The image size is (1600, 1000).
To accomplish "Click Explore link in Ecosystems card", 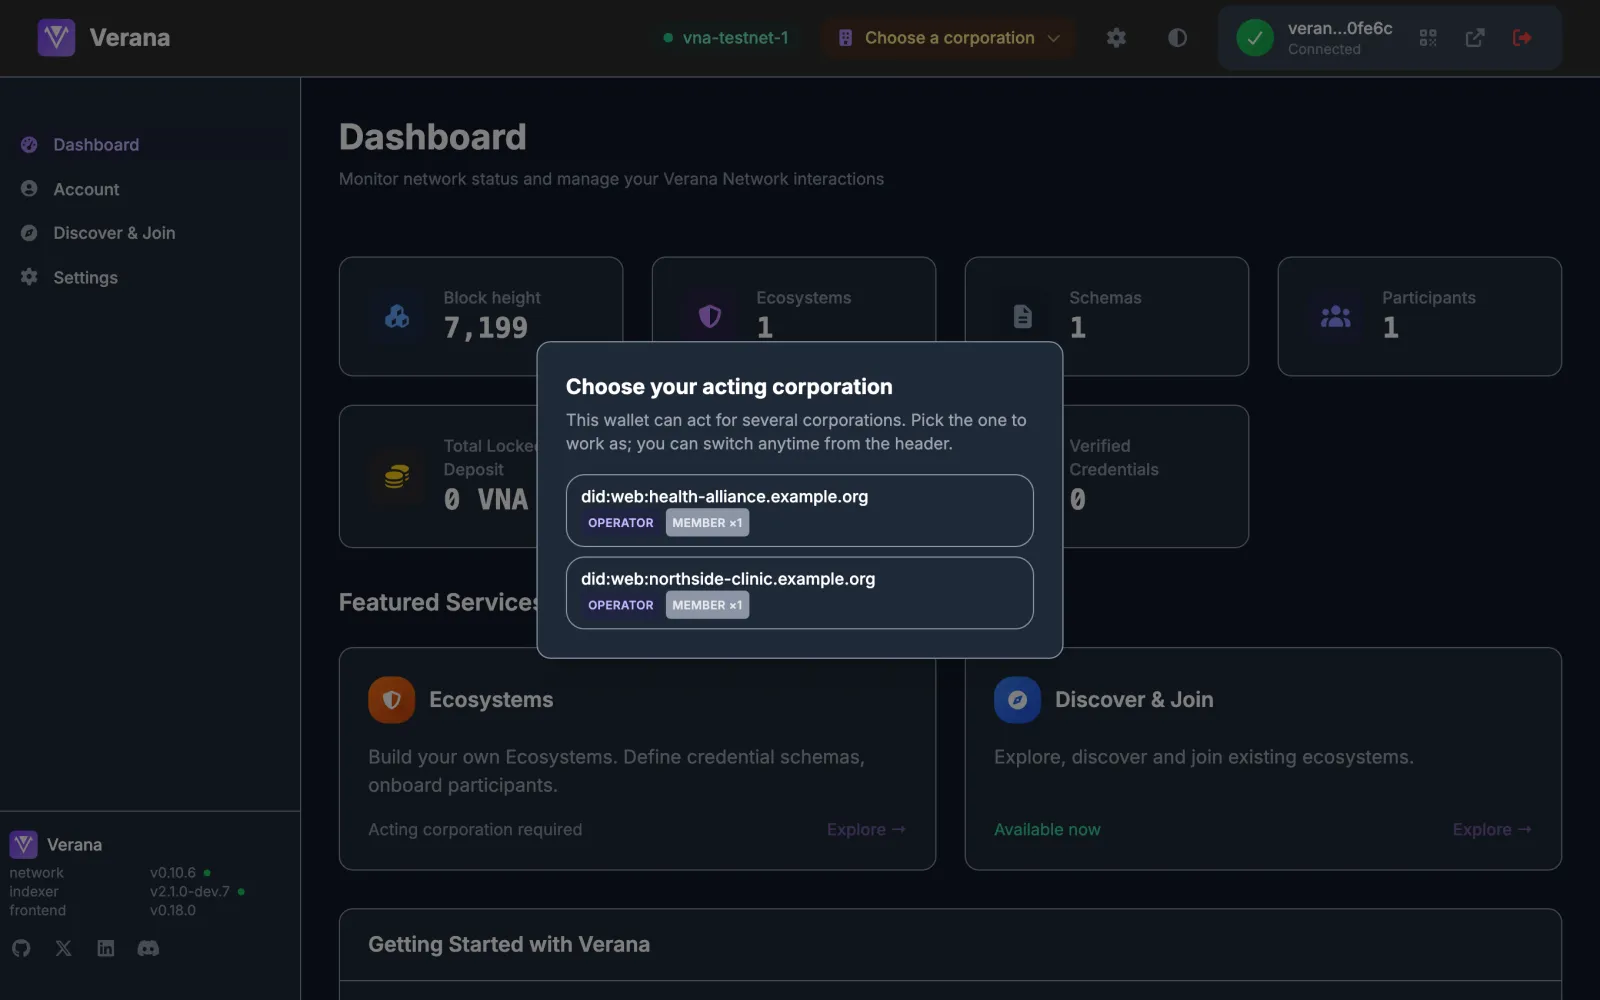I will [866, 829].
